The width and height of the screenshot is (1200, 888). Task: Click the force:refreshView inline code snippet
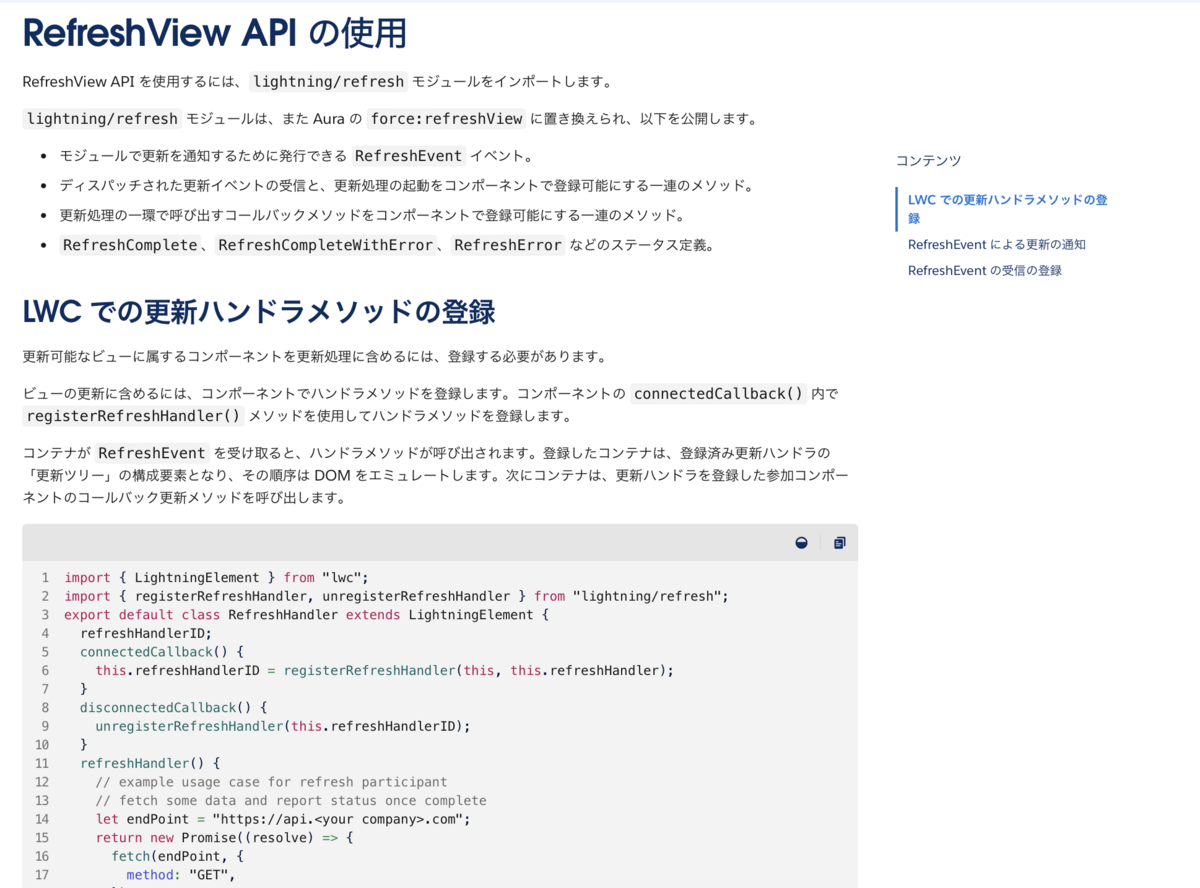pos(446,118)
